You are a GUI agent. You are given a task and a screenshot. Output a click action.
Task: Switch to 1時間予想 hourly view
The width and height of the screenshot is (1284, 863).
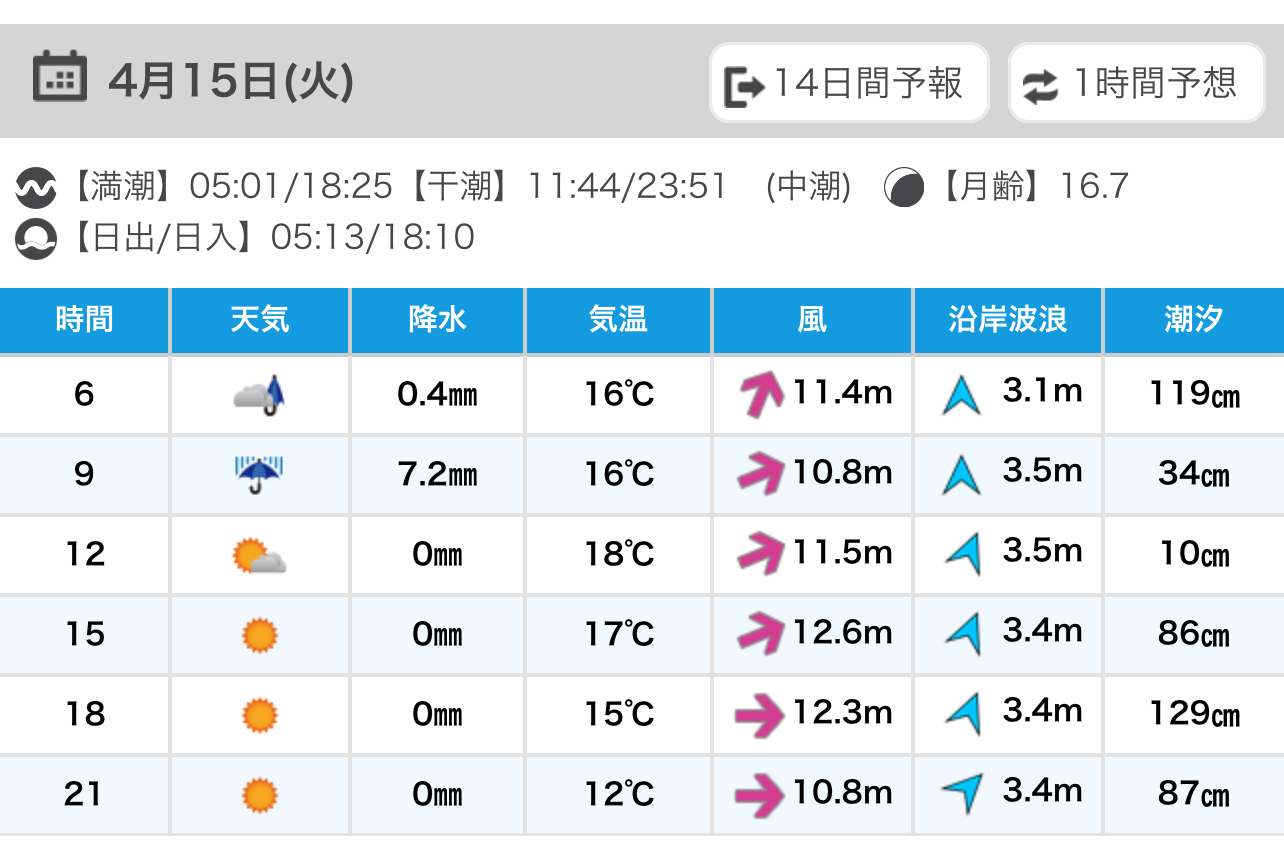1137,83
